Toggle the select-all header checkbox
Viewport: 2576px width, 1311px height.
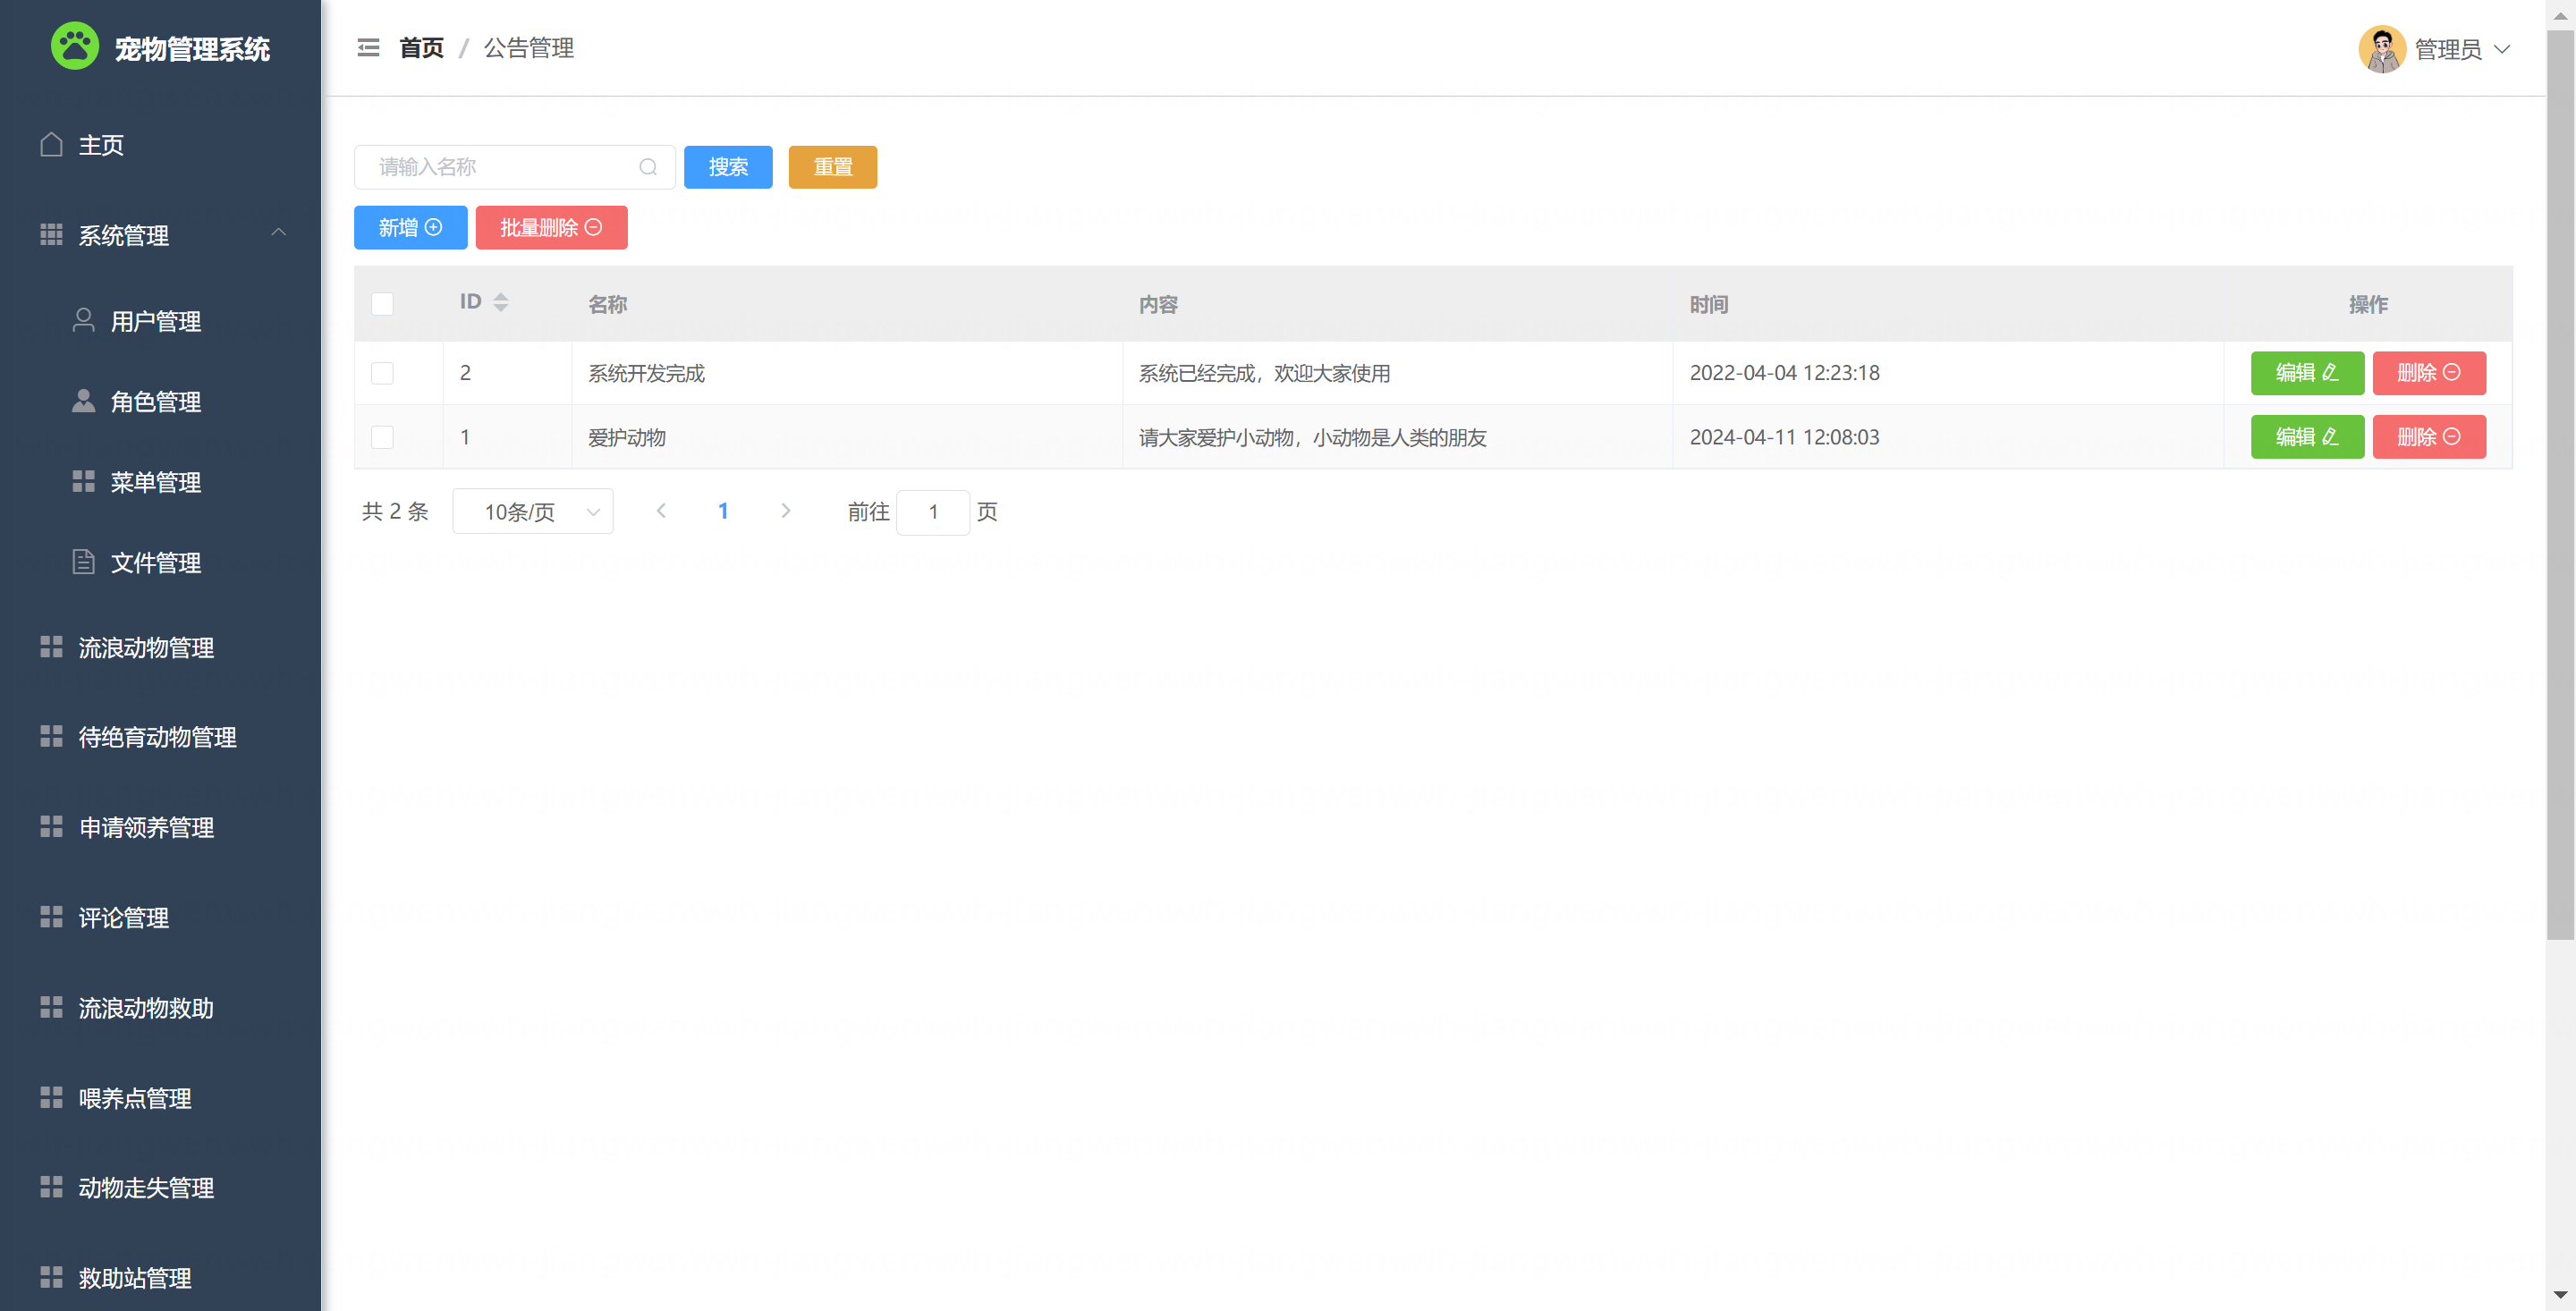pyautogui.click(x=382, y=304)
